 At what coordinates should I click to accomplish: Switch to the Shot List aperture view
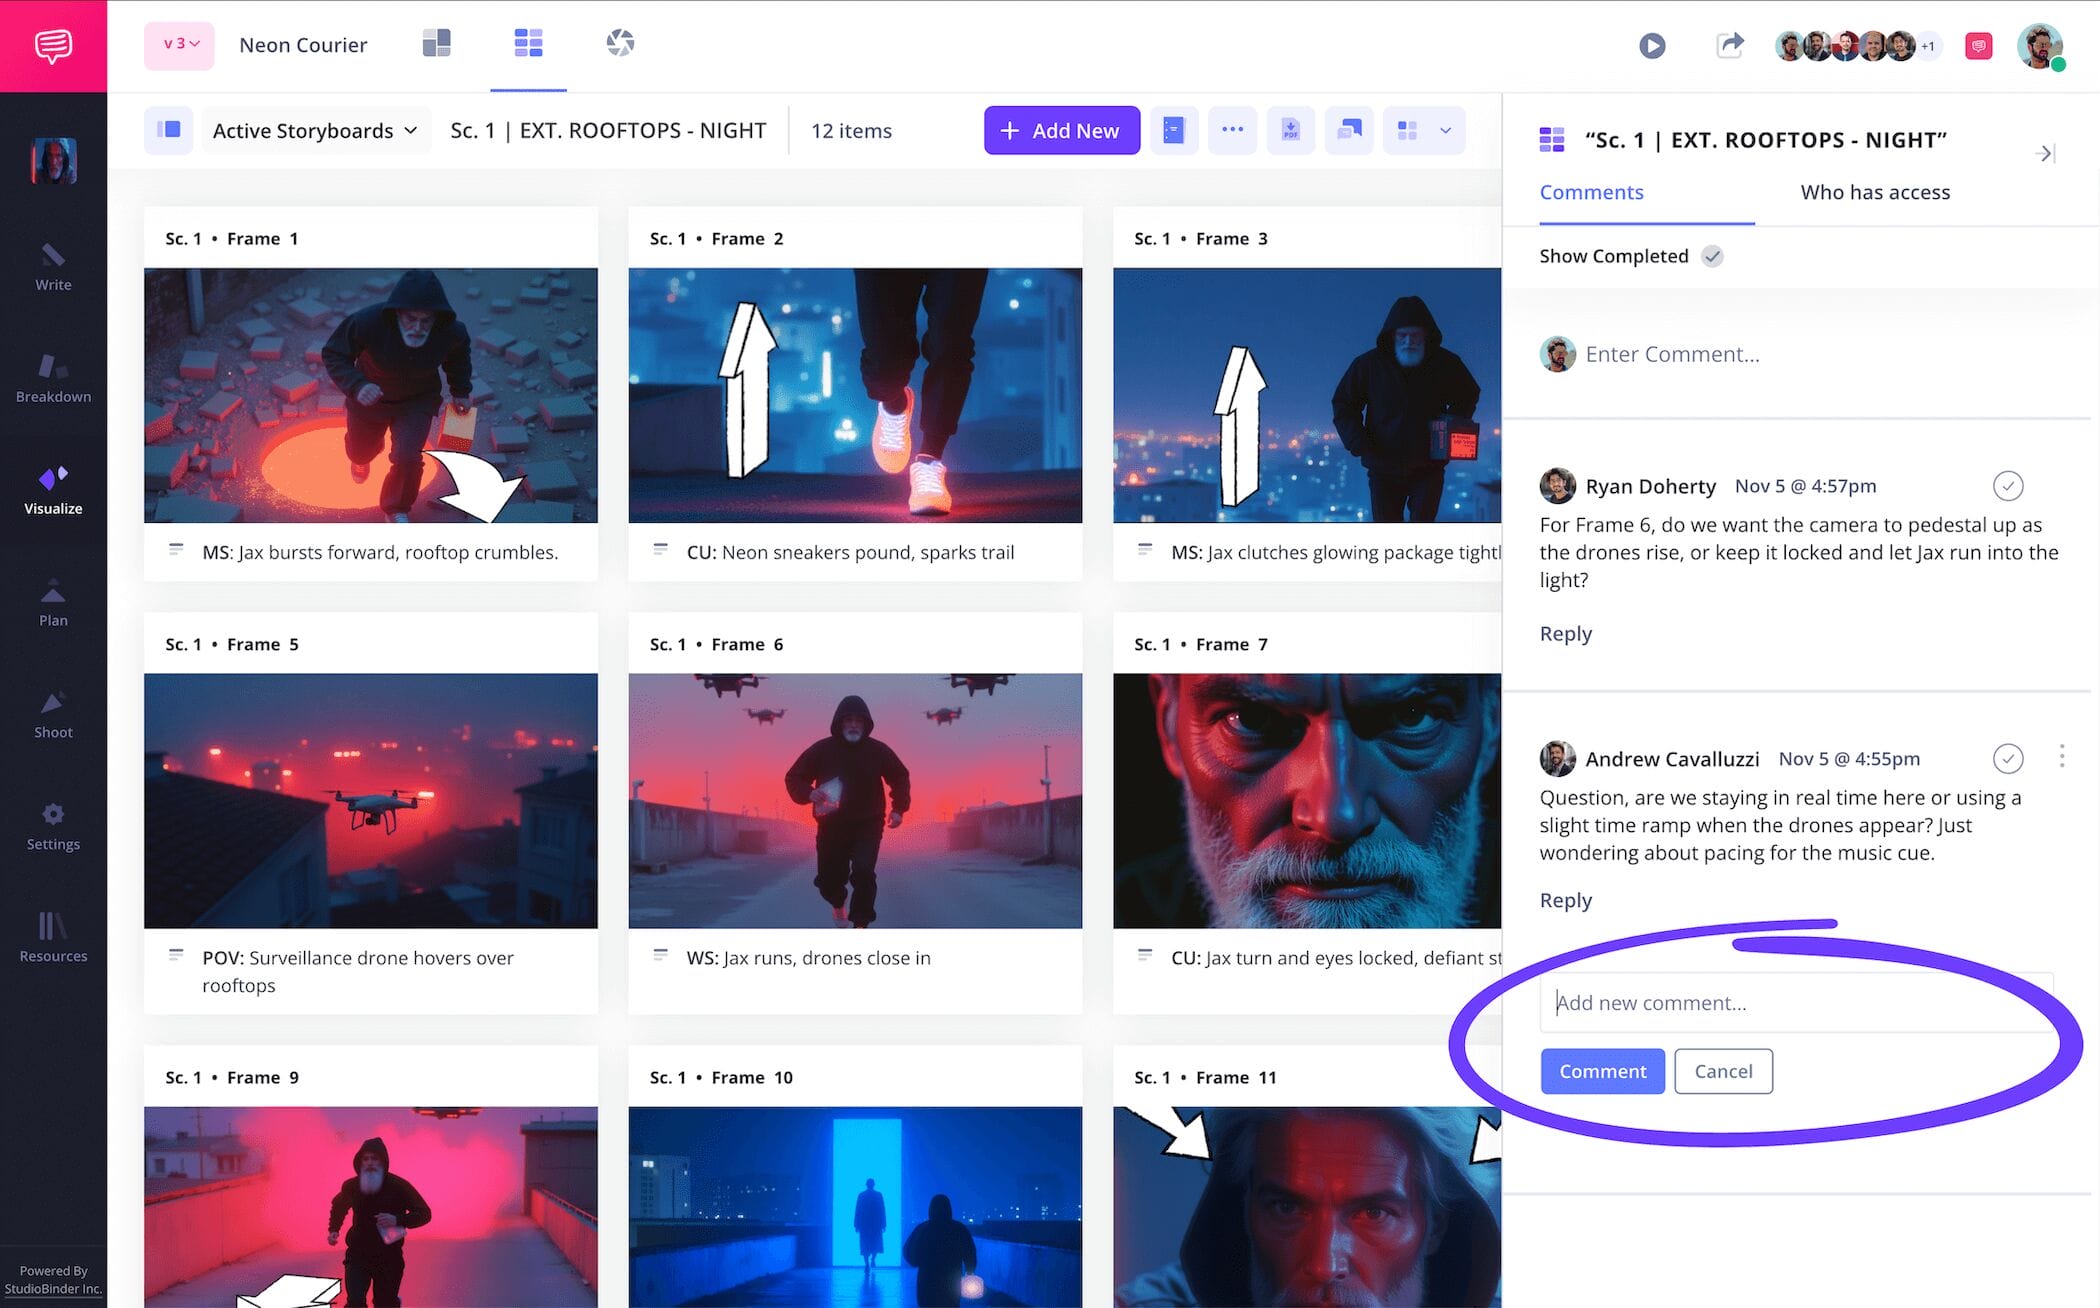coord(620,44)
